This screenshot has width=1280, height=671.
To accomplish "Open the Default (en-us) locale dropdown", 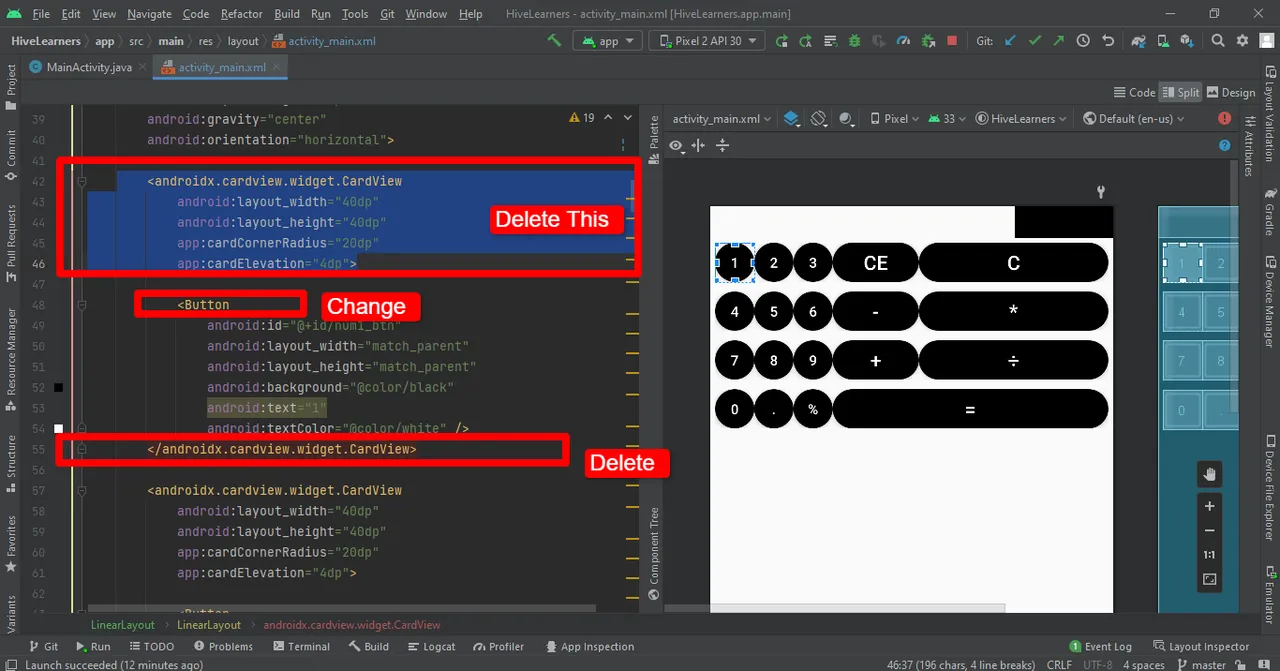I will click(1133, 118).
